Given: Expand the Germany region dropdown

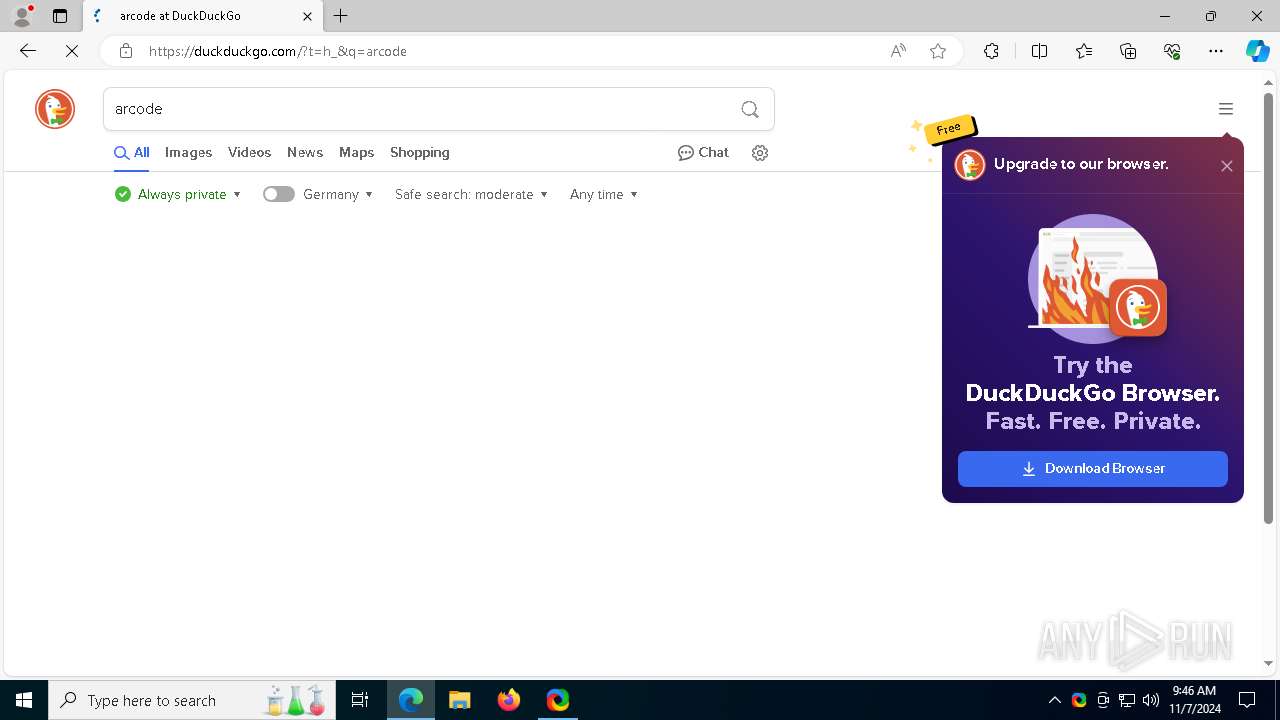Looking at the screenshot, I should [338, 194].
